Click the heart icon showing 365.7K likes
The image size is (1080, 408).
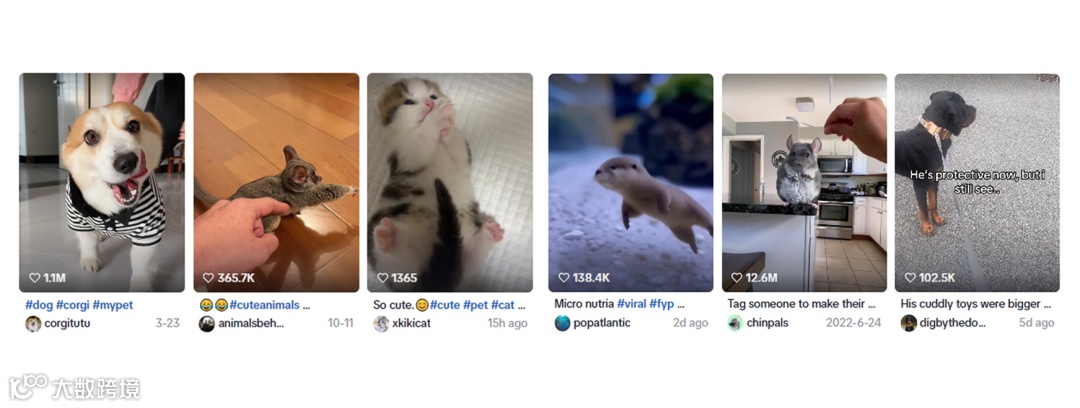pos(208,278)
